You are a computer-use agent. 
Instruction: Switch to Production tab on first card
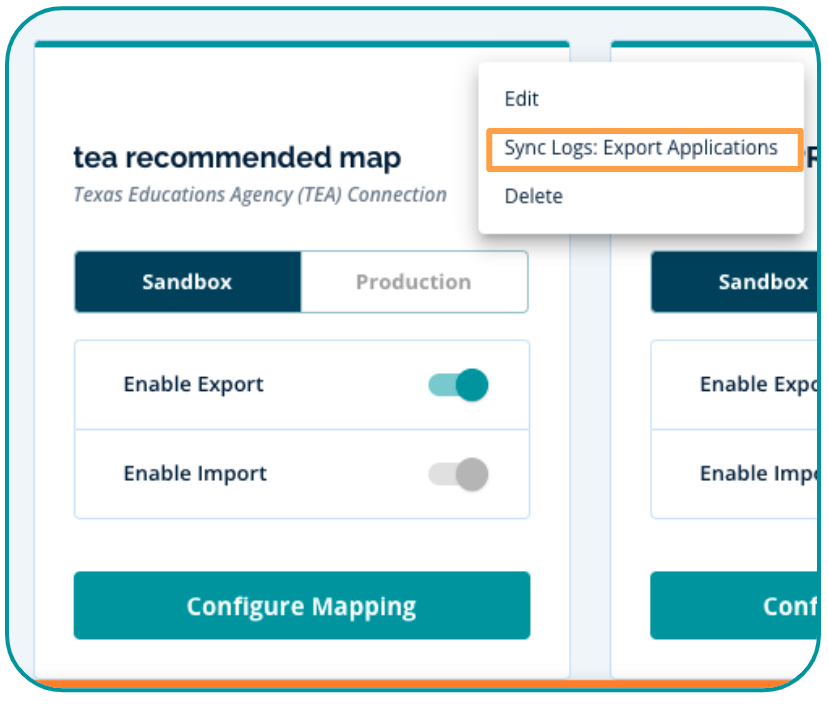point(413,282)
